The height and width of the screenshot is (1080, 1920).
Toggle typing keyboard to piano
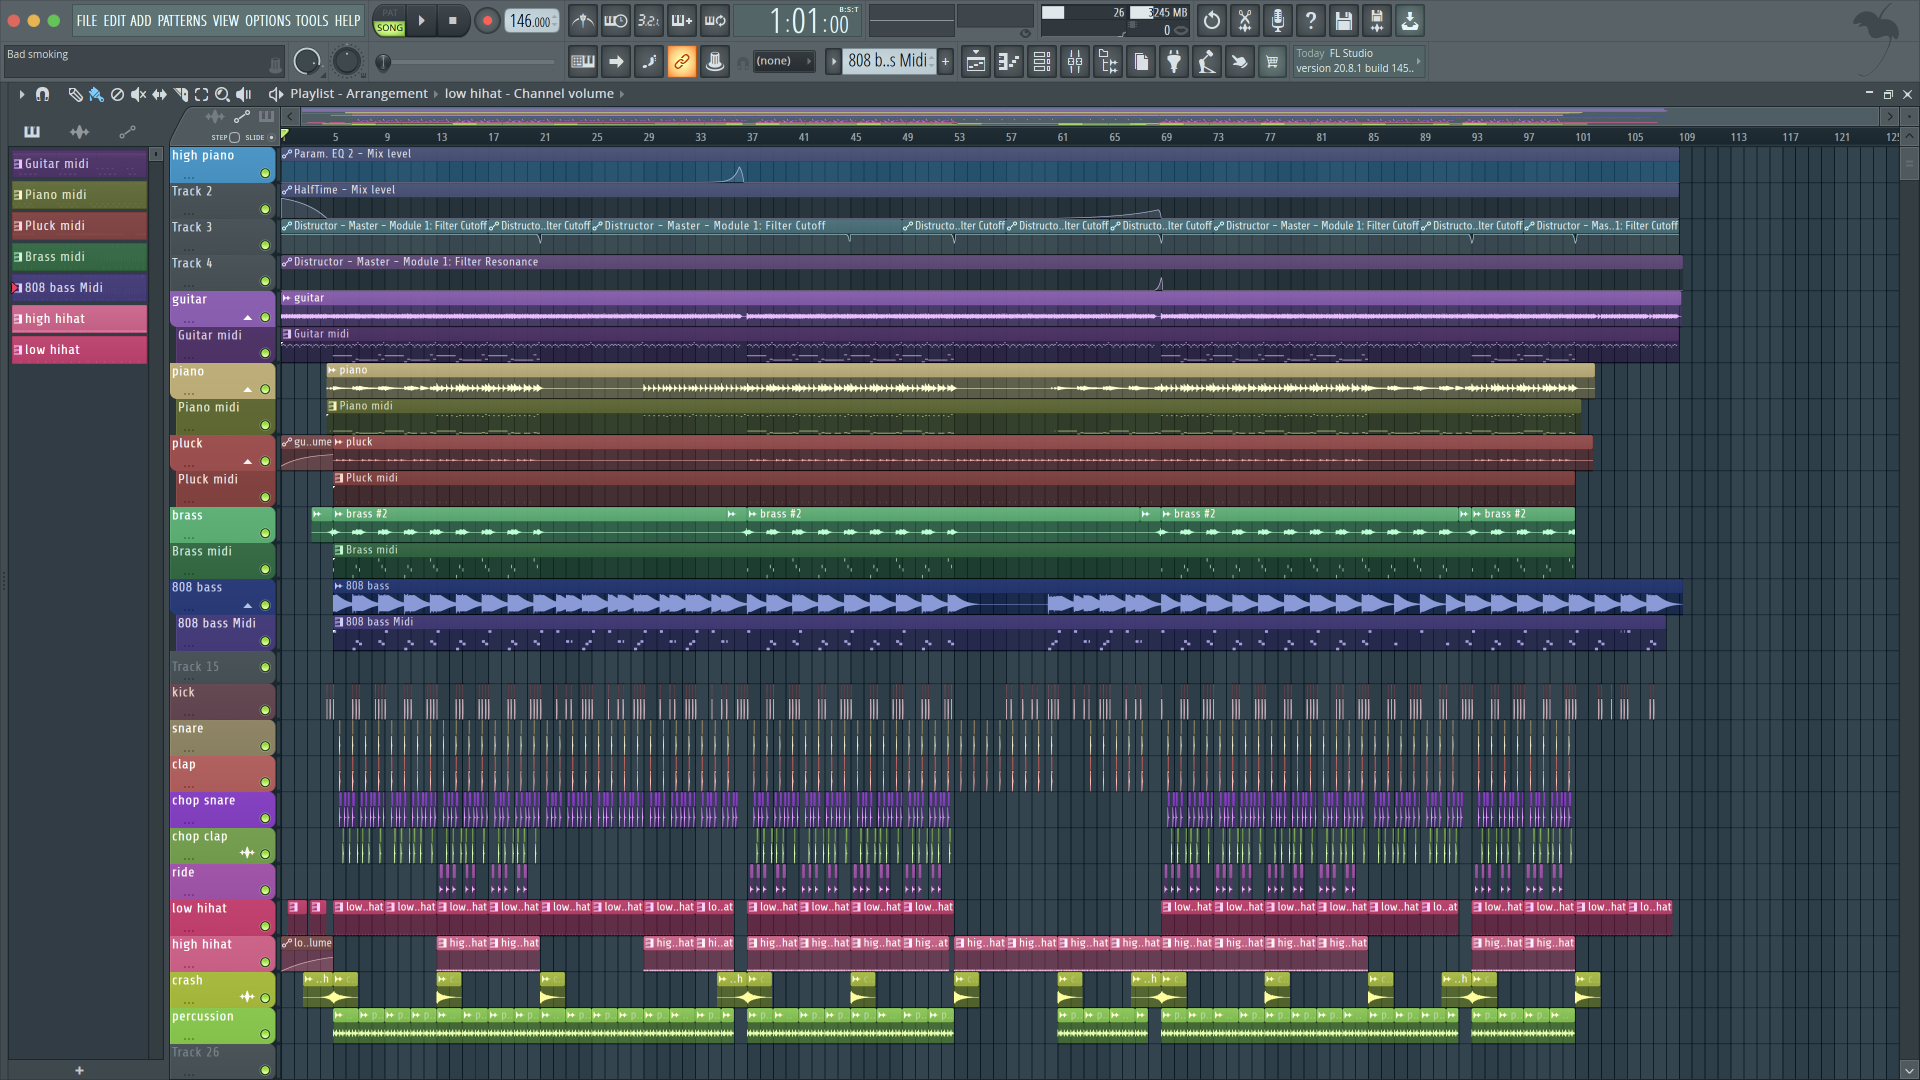(x=583, y=62)
